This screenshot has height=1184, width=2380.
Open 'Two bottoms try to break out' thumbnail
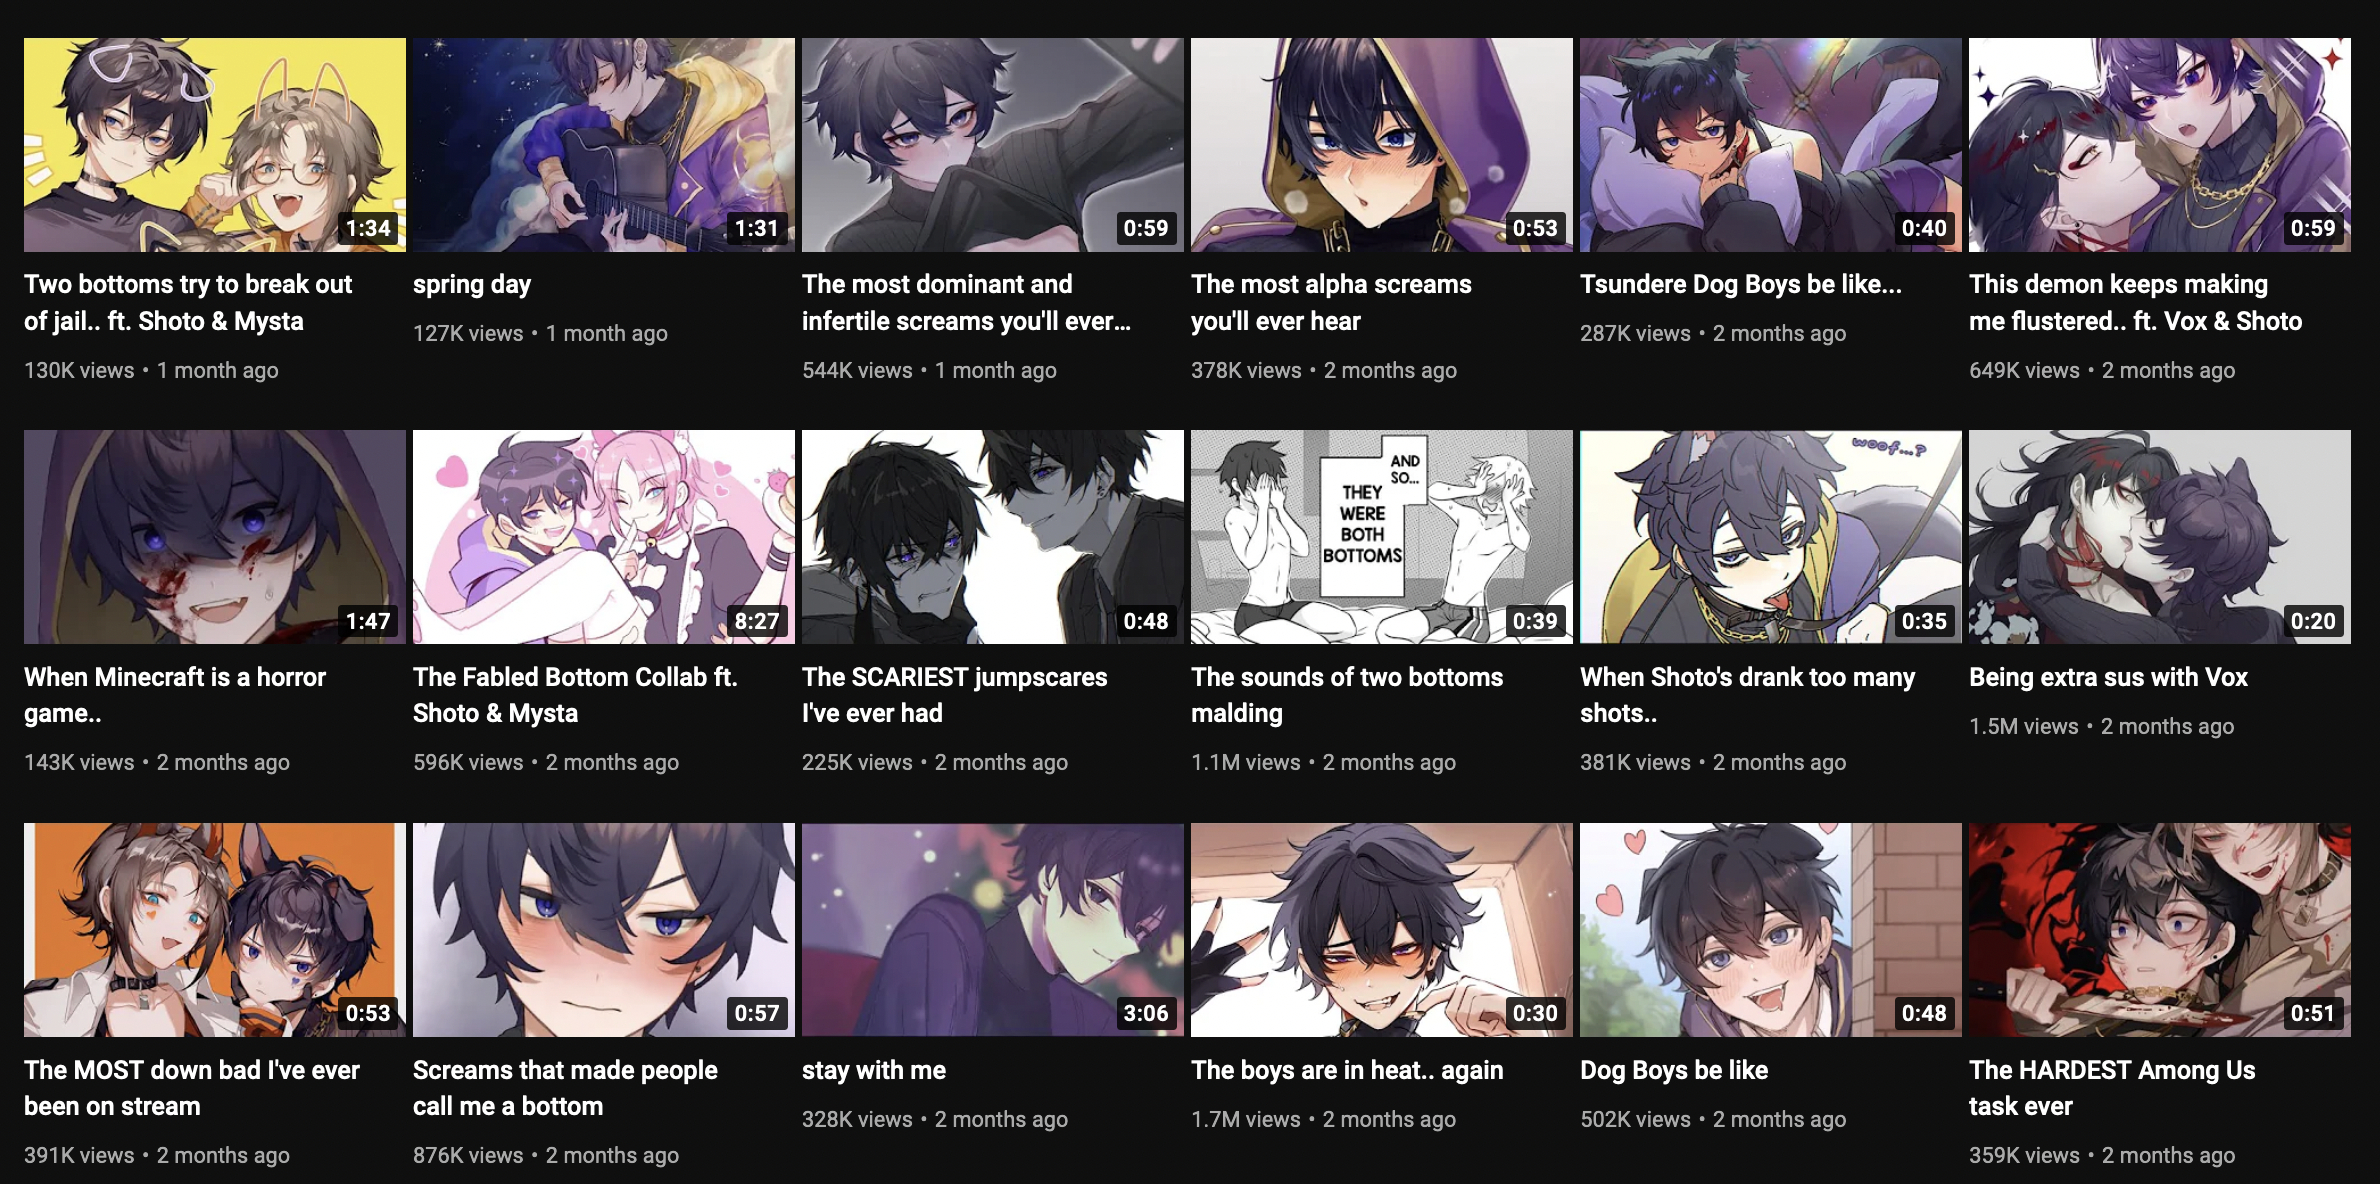coord(214,144)
